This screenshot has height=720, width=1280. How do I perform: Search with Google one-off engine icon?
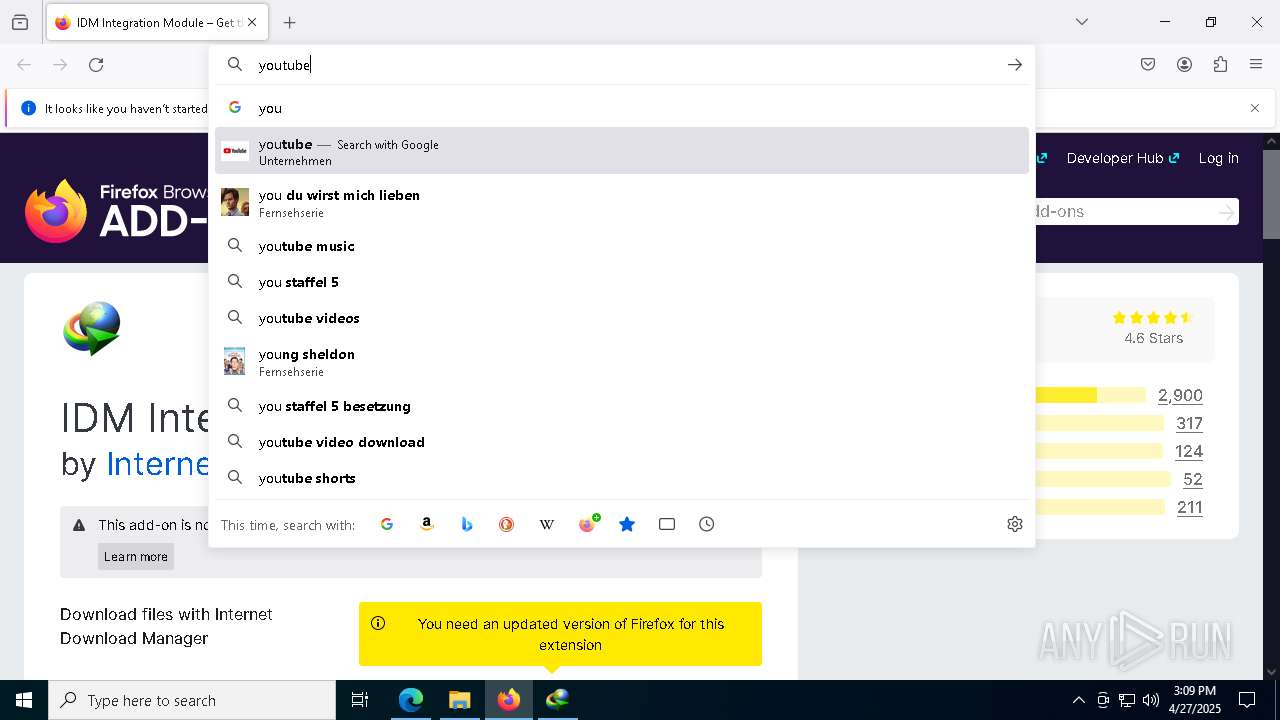(x=387, y=524)
